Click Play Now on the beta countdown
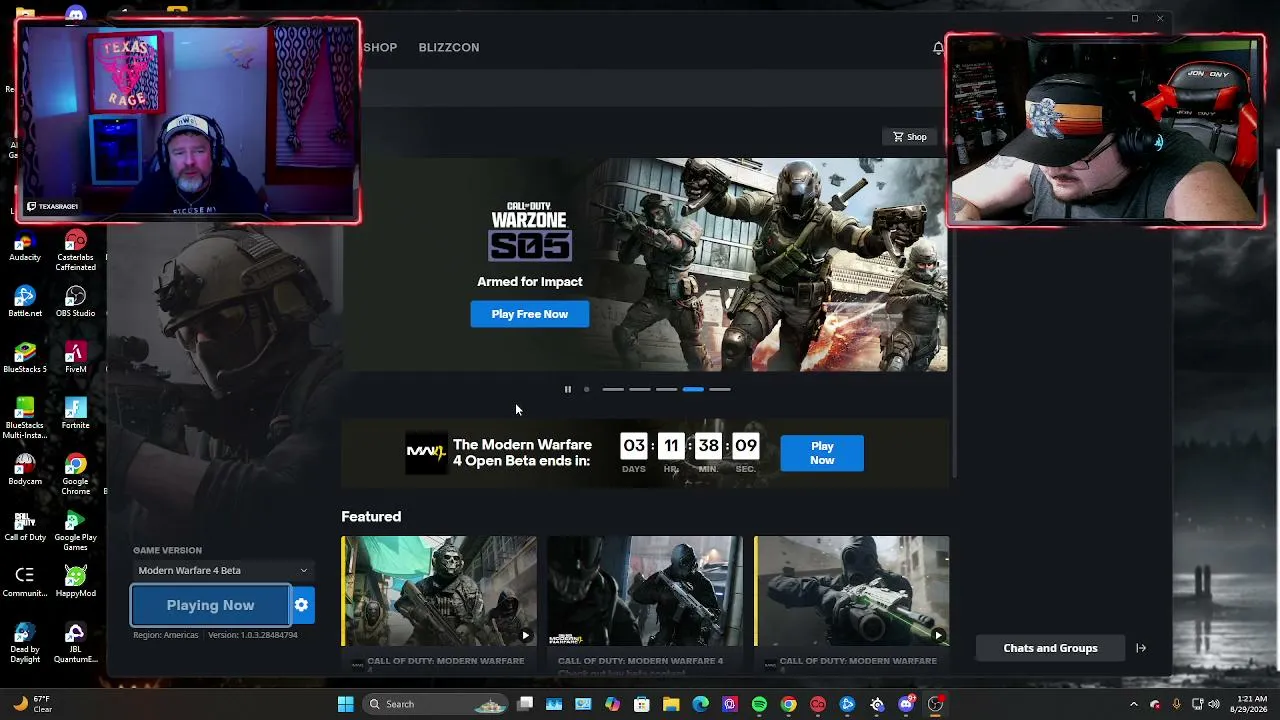This screenshot has height=720, width=1280. point(822,453)
